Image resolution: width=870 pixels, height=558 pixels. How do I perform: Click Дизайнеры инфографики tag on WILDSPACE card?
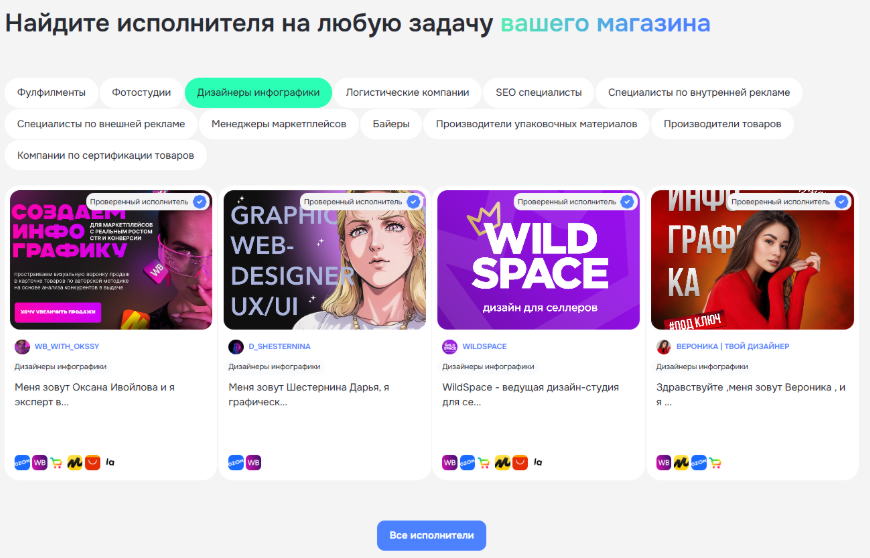[488, 367]
